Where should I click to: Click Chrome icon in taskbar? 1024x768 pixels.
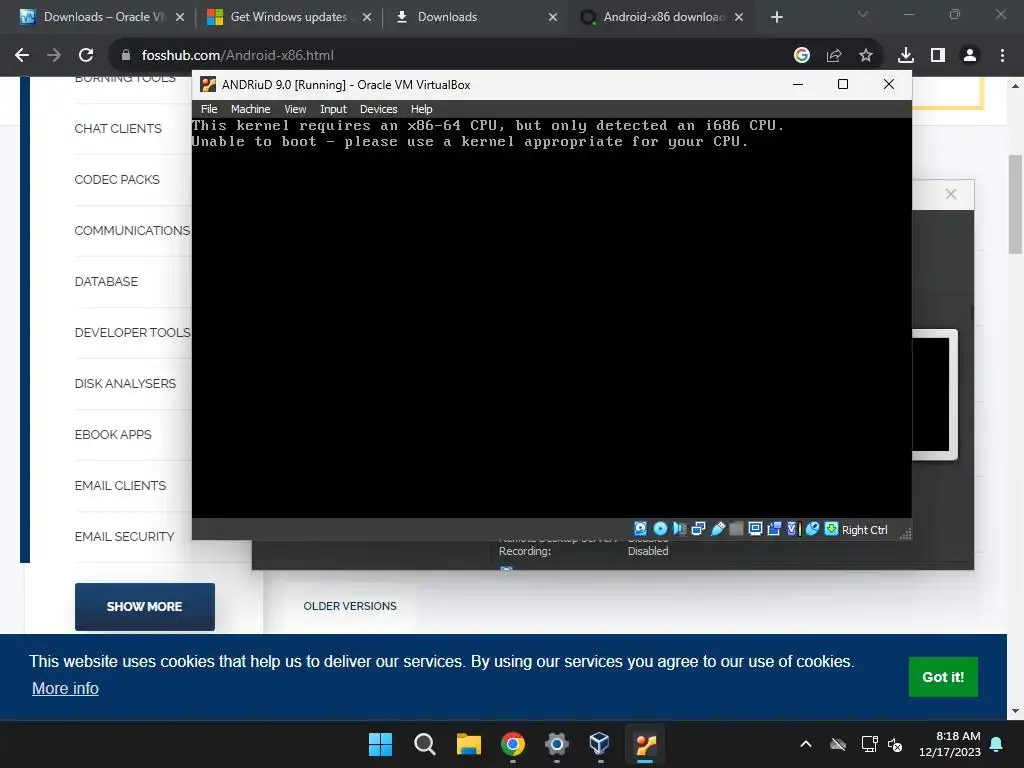pyautogui.click(x=513, y=744)
